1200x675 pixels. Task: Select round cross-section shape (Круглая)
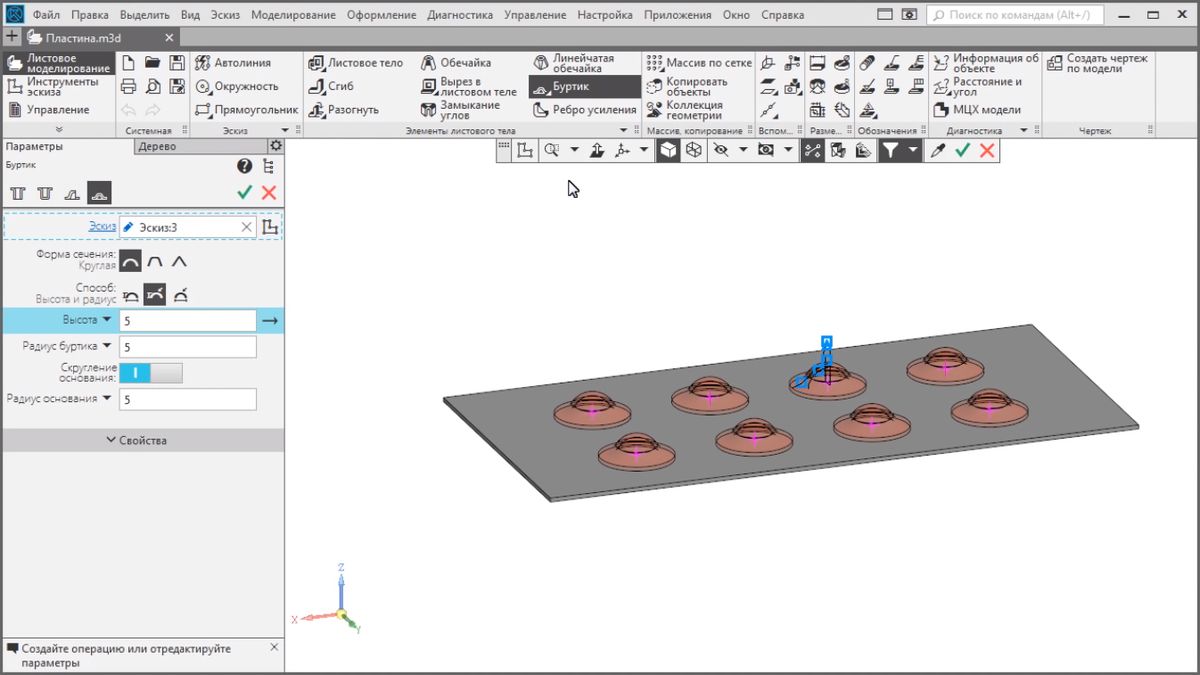point(130,262)
